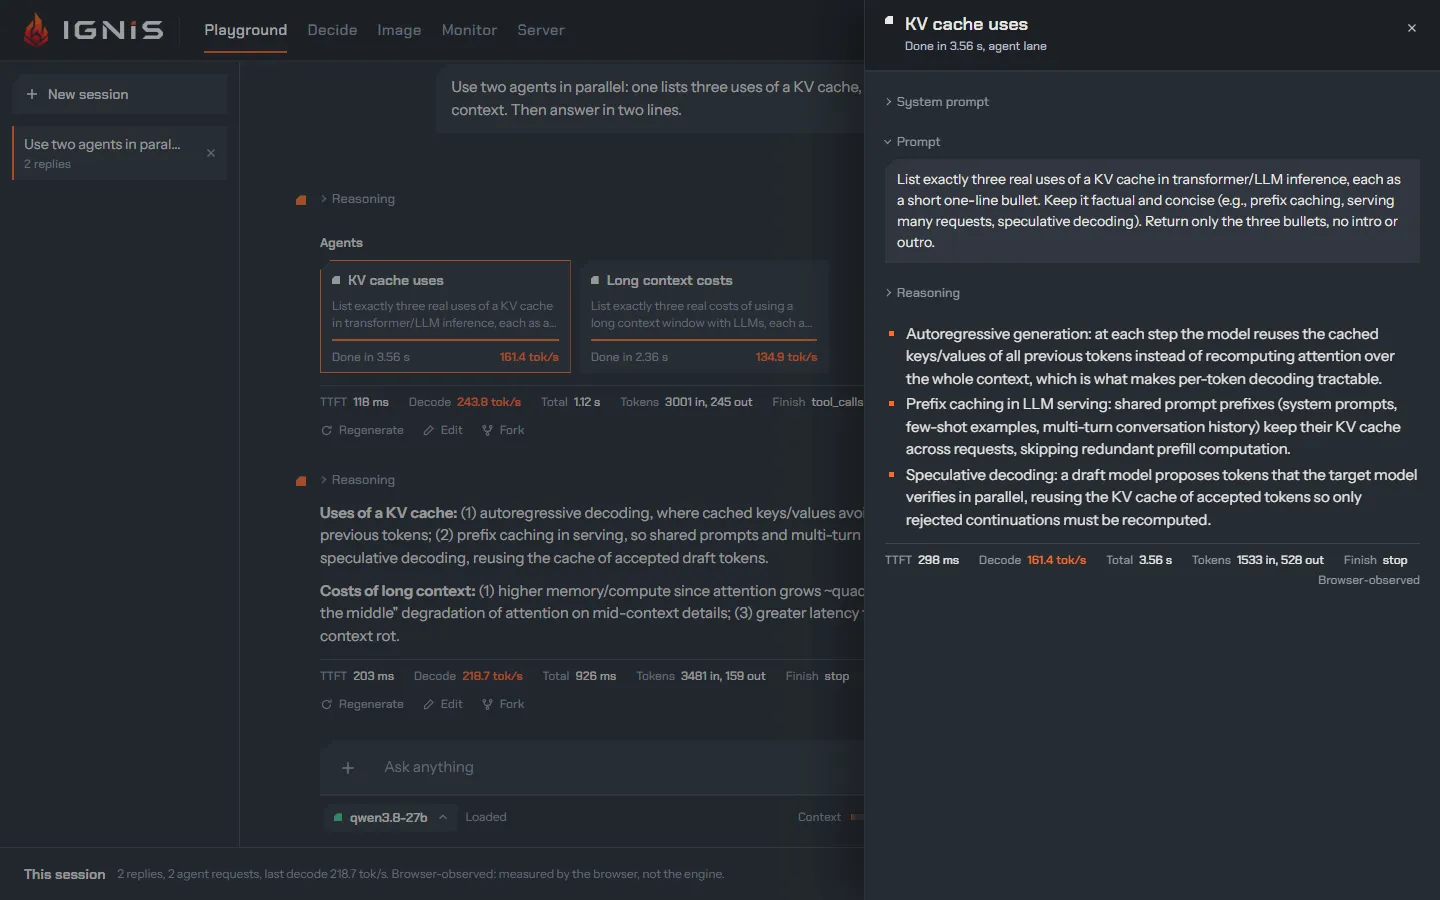Click 'Tokens 1533 in, 528 out'
The image size is (1440, 900).
(1258, 560)
